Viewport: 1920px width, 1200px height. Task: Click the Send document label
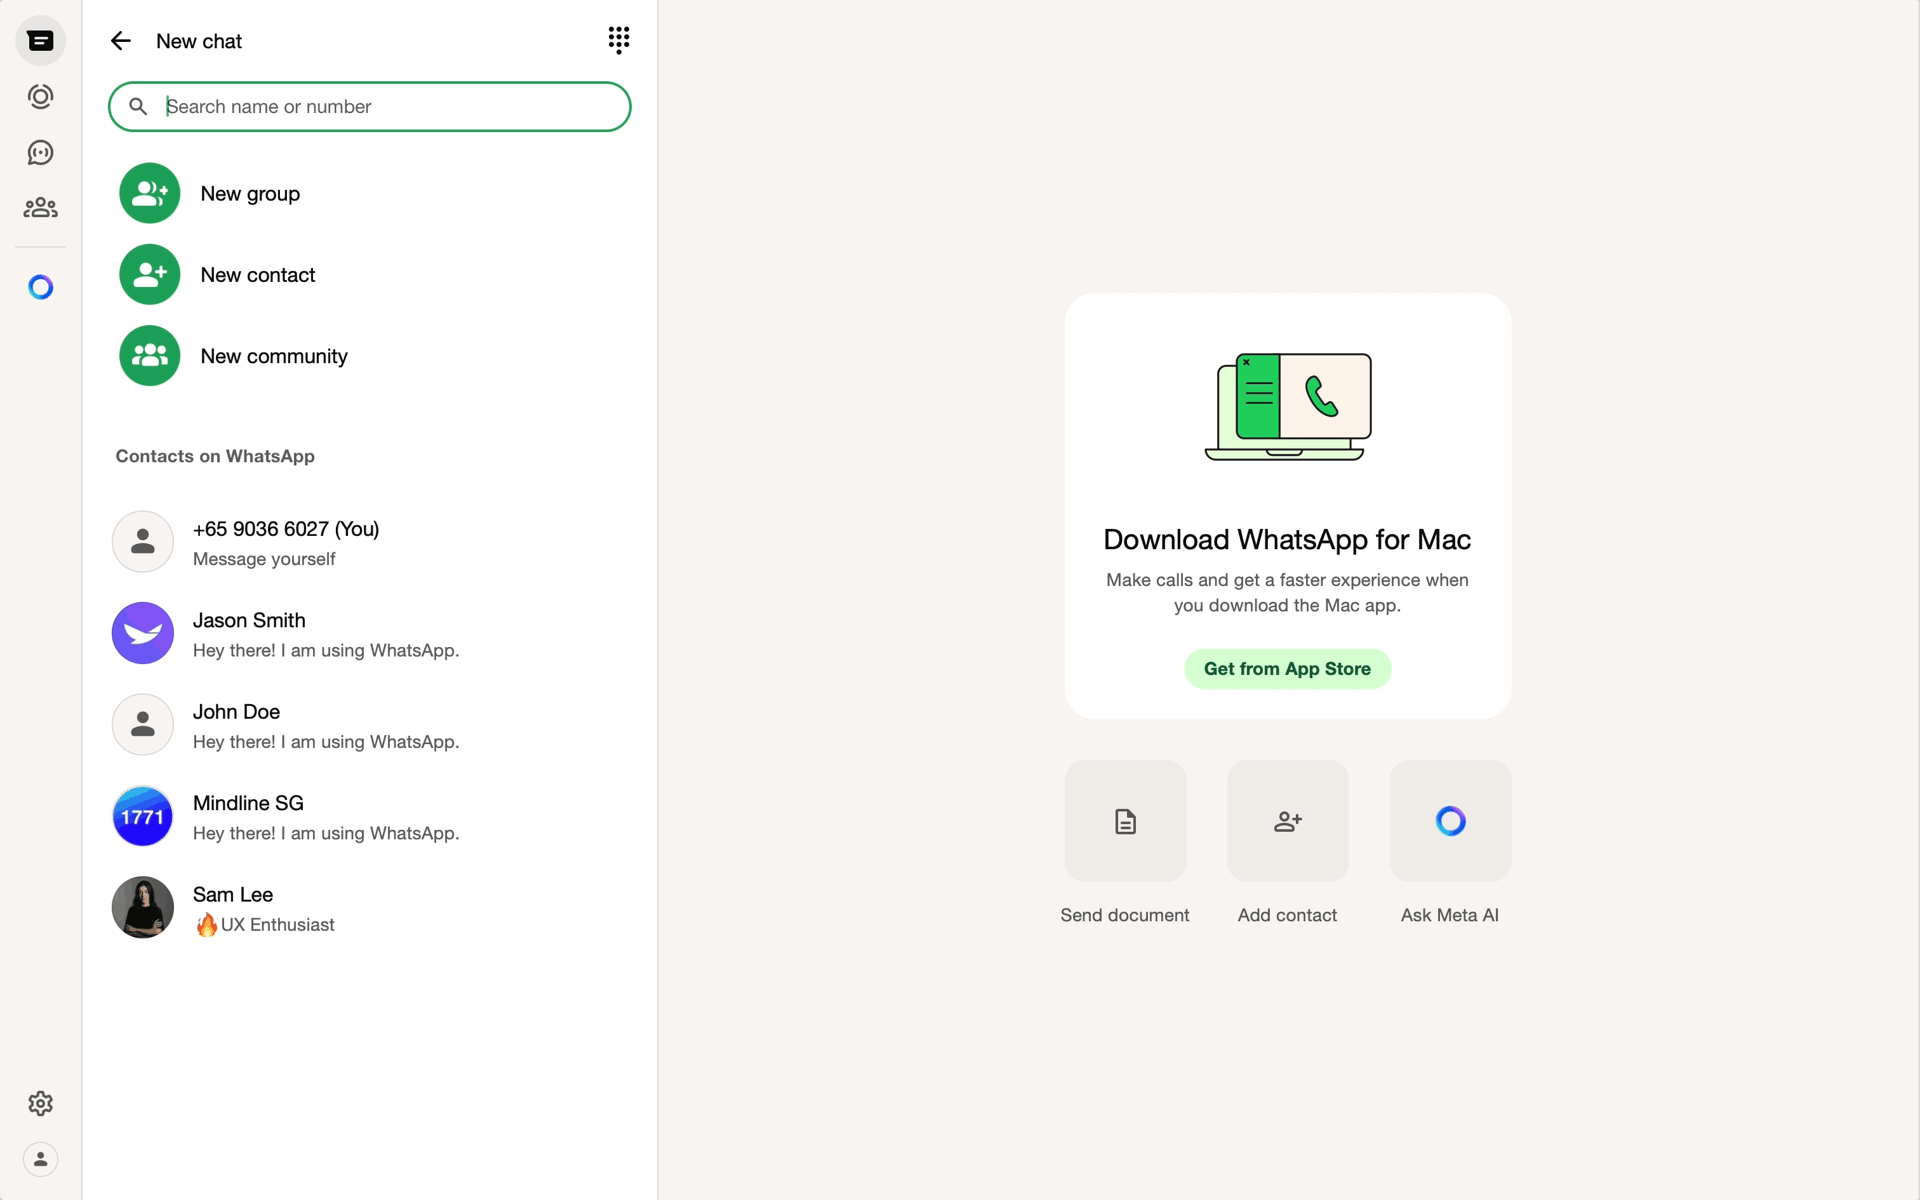point(1125,915)
